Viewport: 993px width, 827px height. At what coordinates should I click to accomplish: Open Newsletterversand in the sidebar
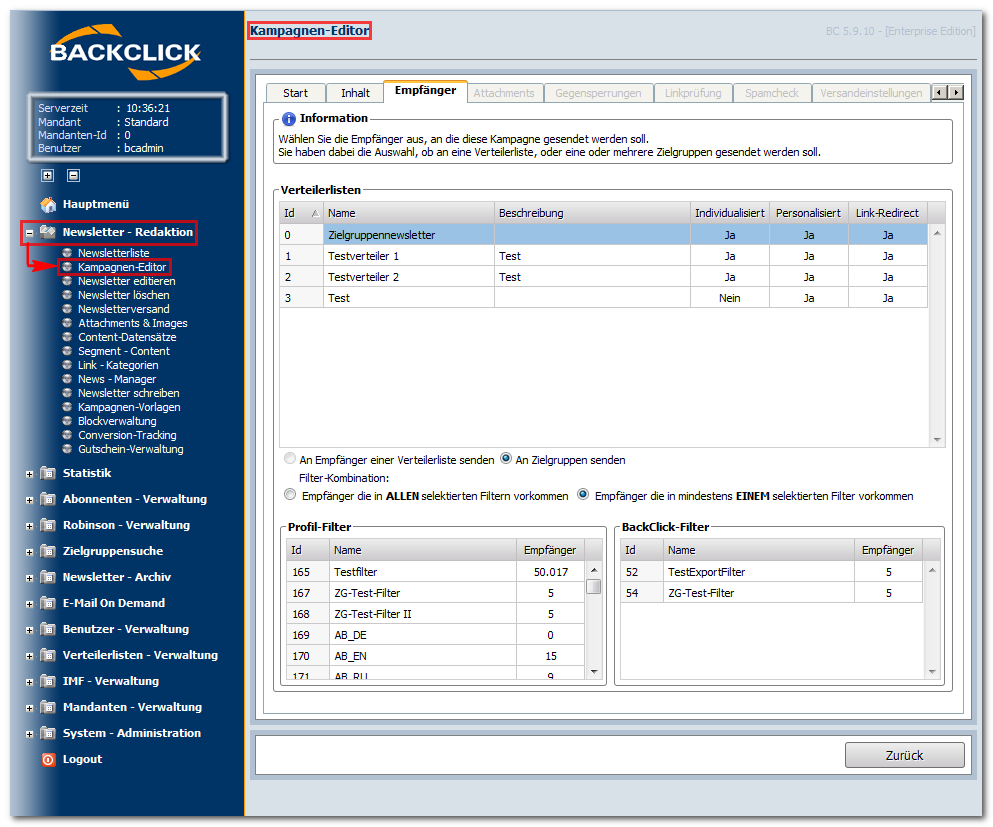(x=123, y=309)
